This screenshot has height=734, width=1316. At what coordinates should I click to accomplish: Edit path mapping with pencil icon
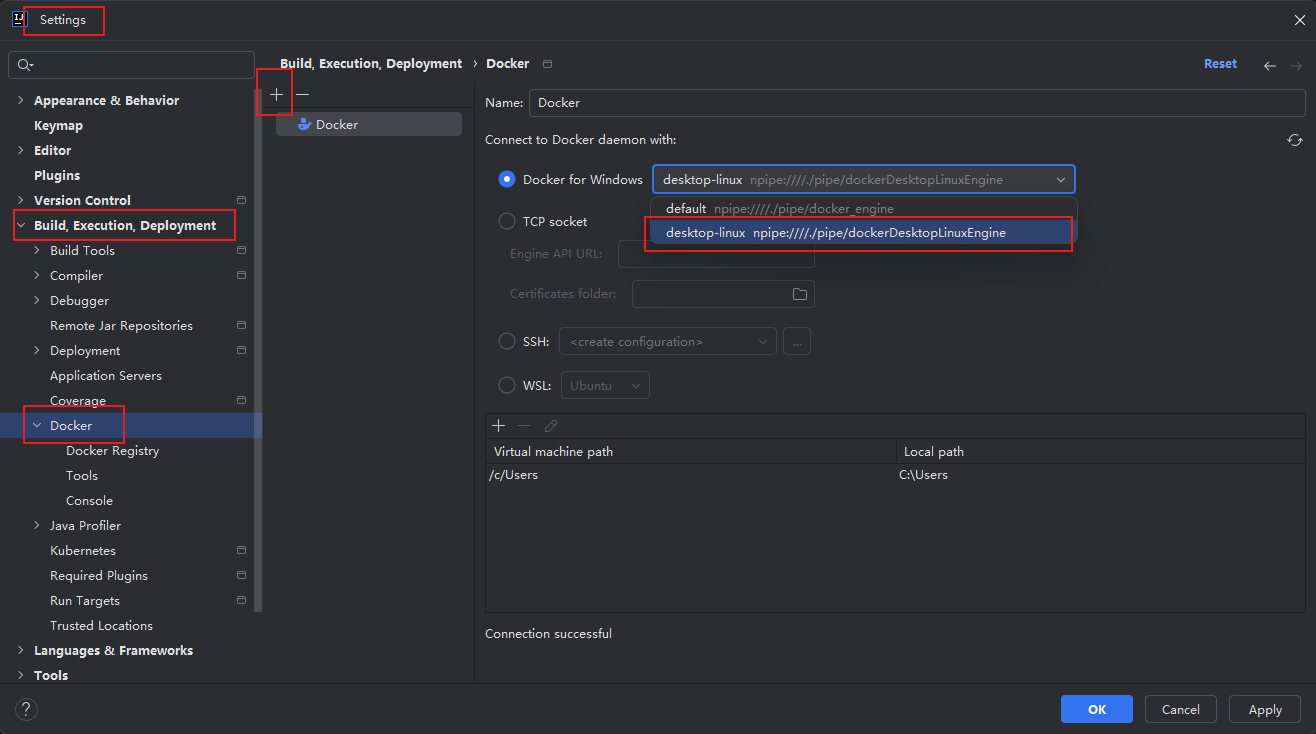point(551,426)
